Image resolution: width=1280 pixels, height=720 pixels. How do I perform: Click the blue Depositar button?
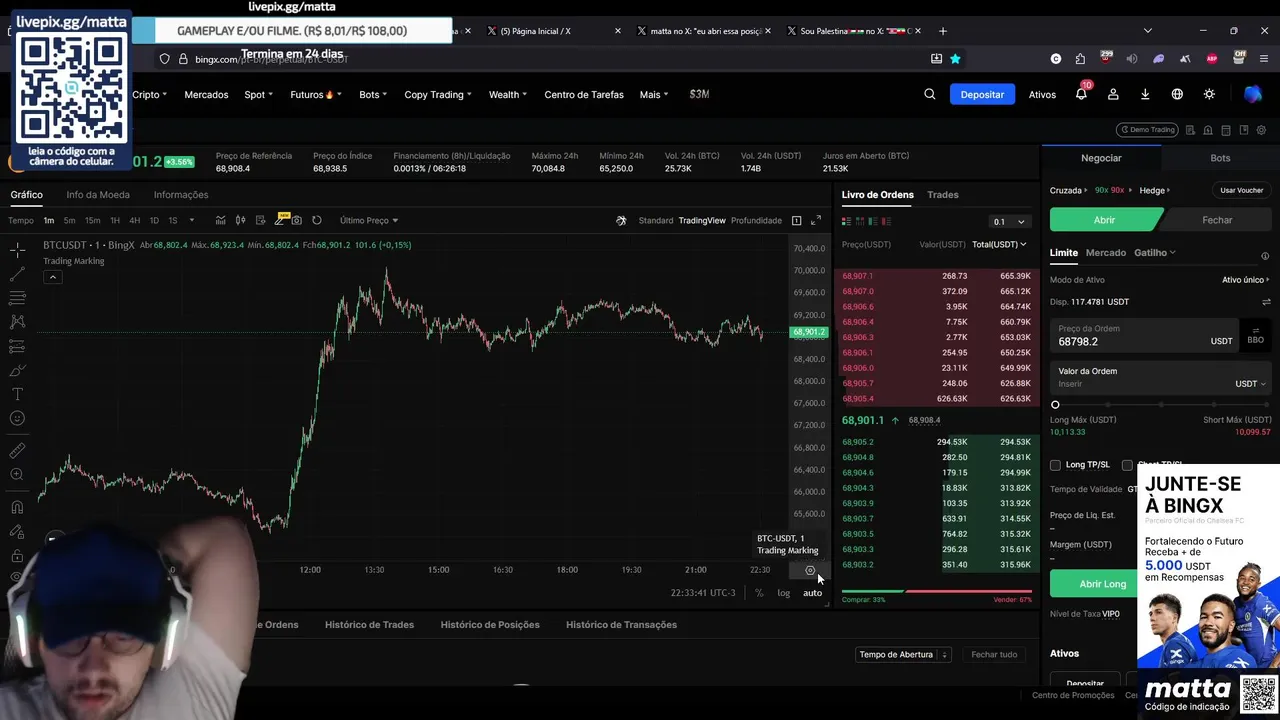coord(982,94)
